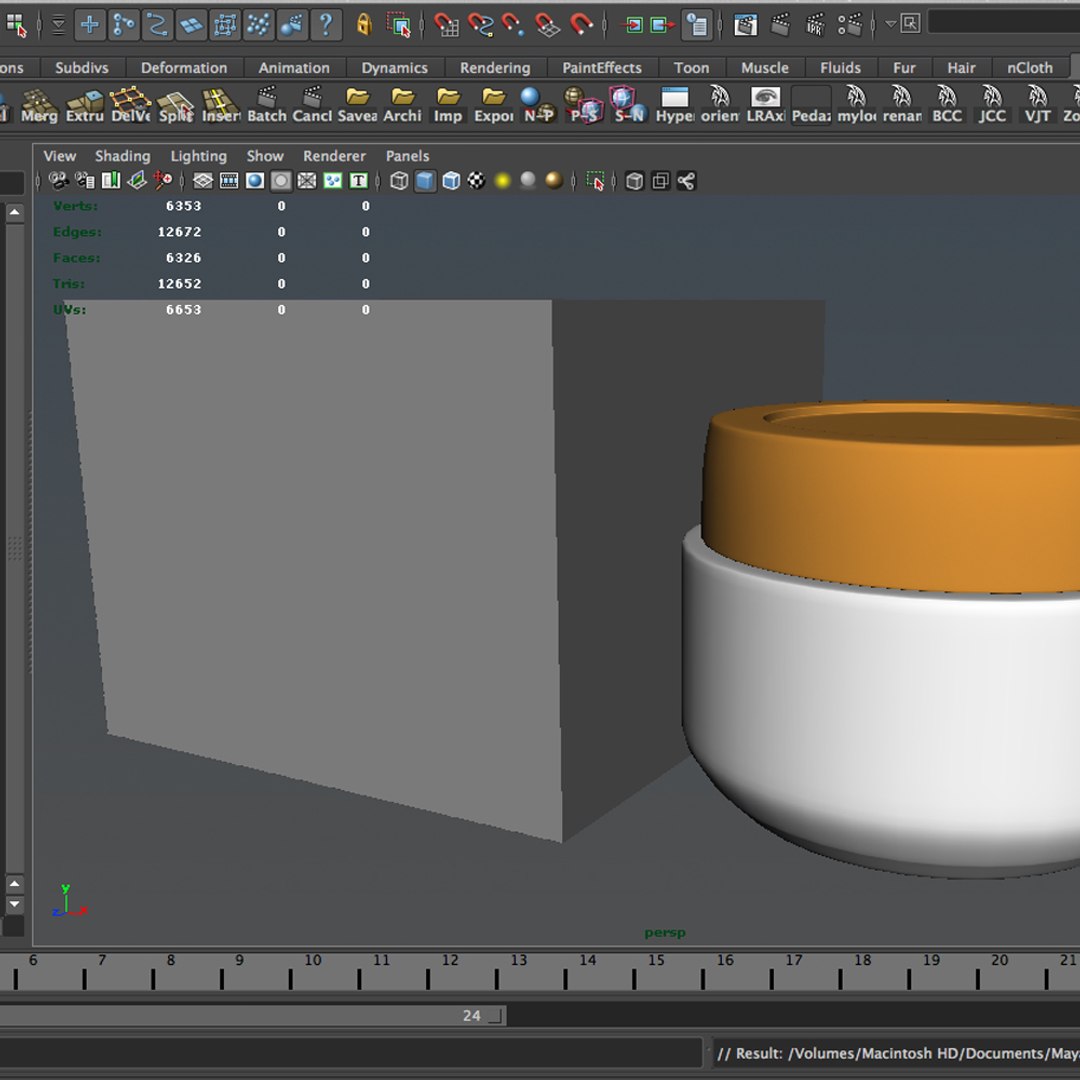Image resolution: width=1080 pixels, height=1080 pixels.
Task: Toggle the textured checker display icon
Action: tap(477, 181)
